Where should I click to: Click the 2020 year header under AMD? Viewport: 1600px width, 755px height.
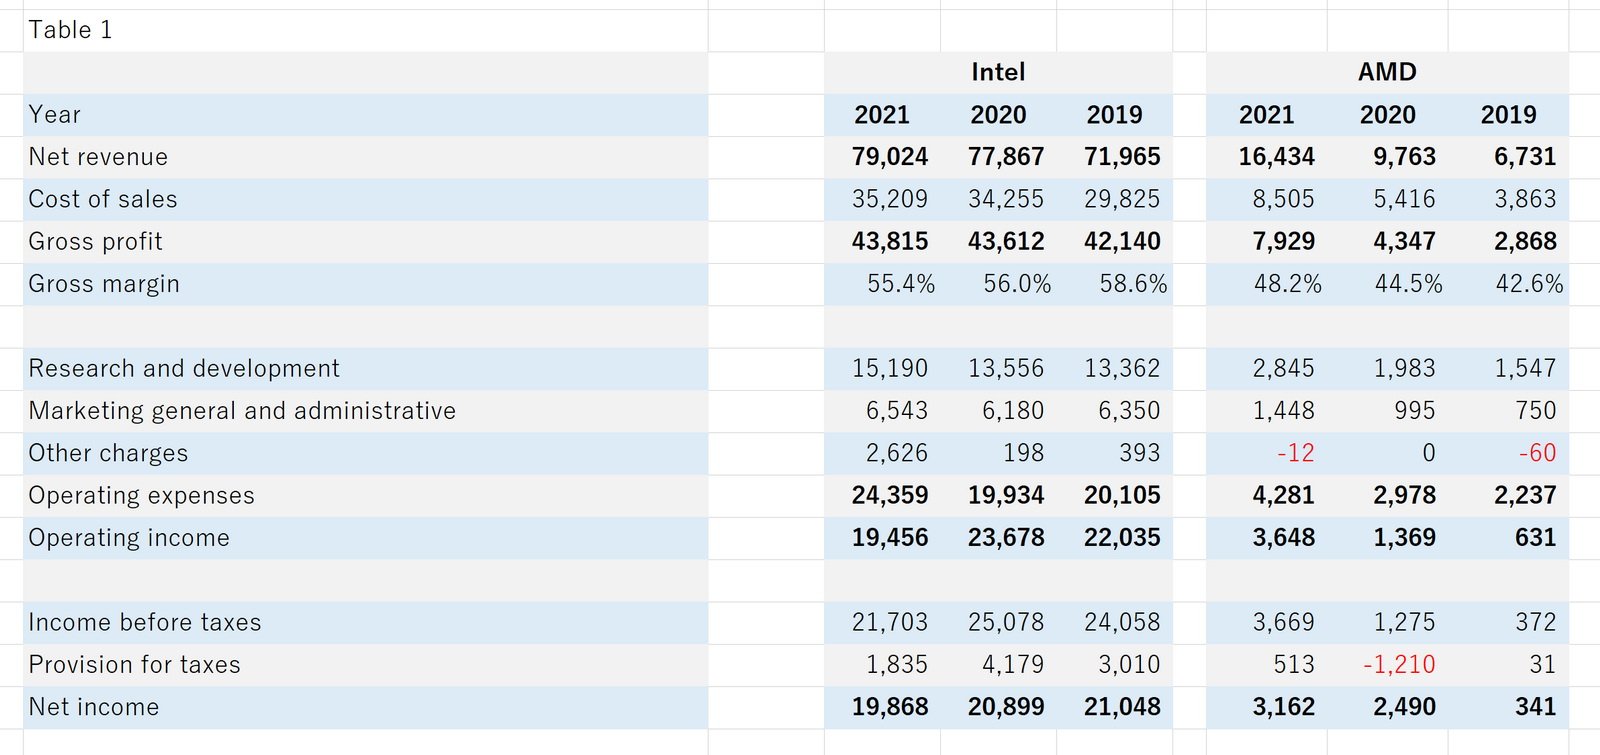[x=1387, y=115]
